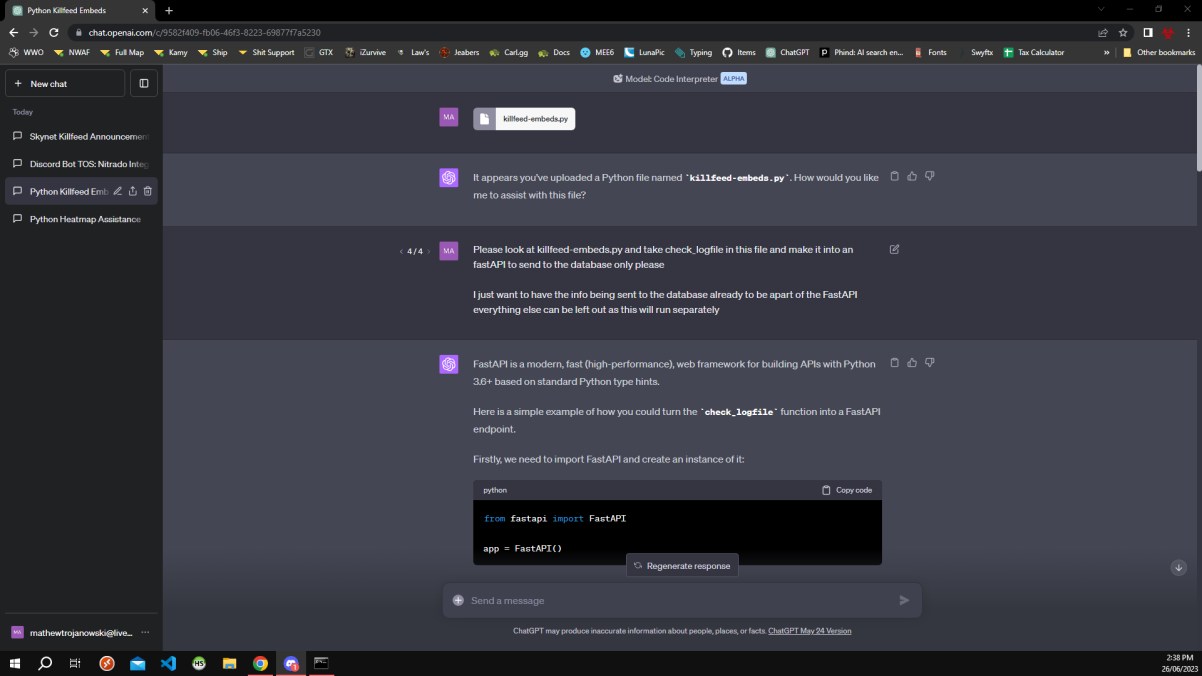Image resolution: width=1202 pixels, height=676 pixels.
Task: Click the page vertical scrollbar
Action: pyautogui.click(x=1198, y=120)
